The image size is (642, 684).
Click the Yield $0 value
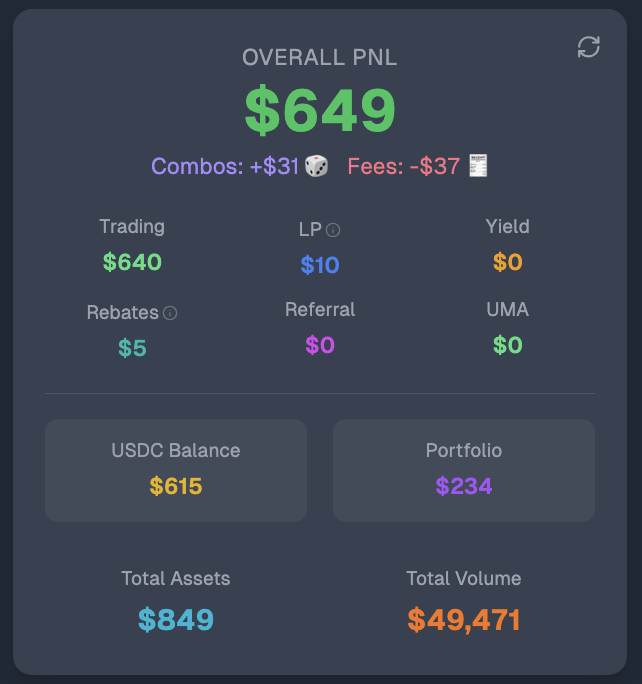coord(508,262)
